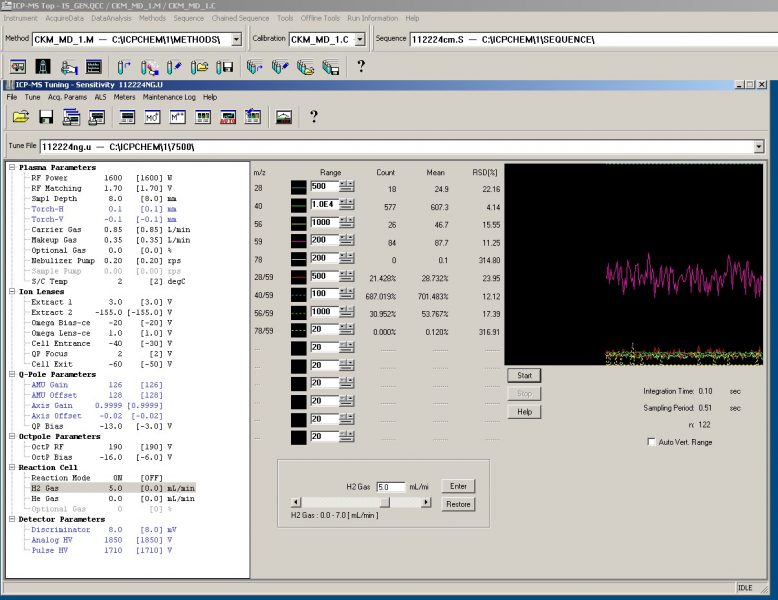Collapse the Reaction Cell tree node
Screen dimensions: 778x600
point(12,467)
